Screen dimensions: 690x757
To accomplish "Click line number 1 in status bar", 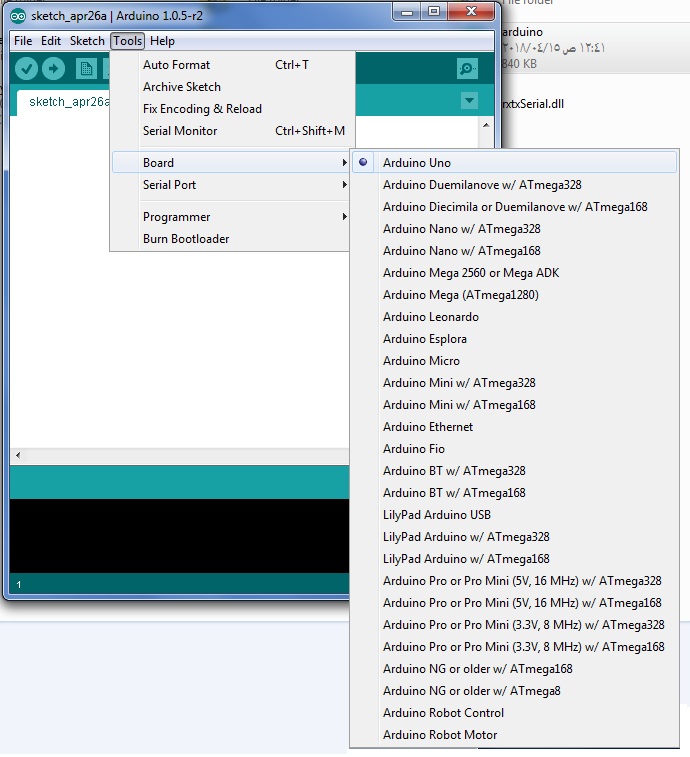I will 19,585.
